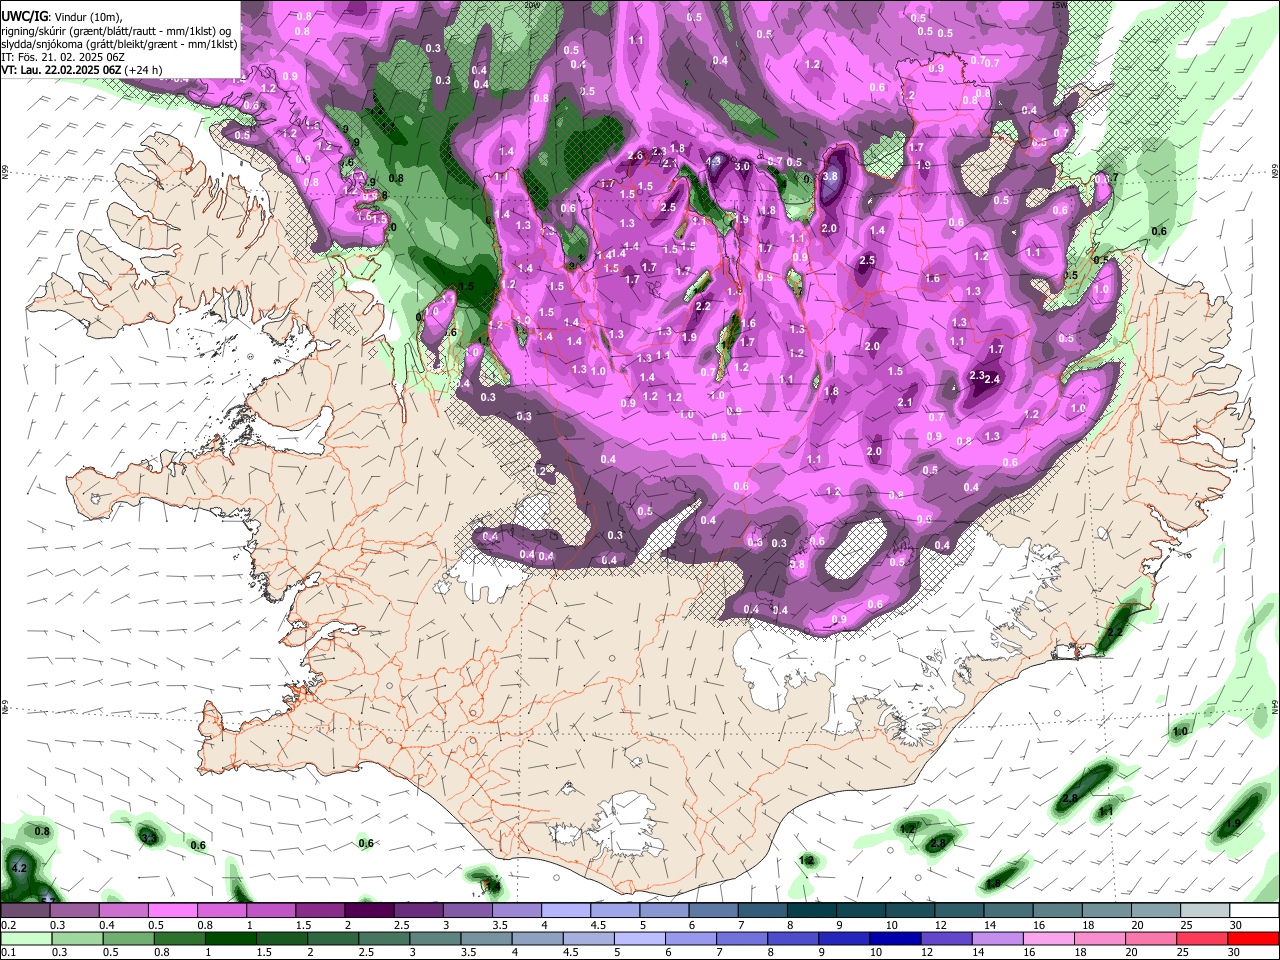Click the 3.8 snowfall value on the map
This screenshot has width=1280, height=960.
tap(830, 176)
